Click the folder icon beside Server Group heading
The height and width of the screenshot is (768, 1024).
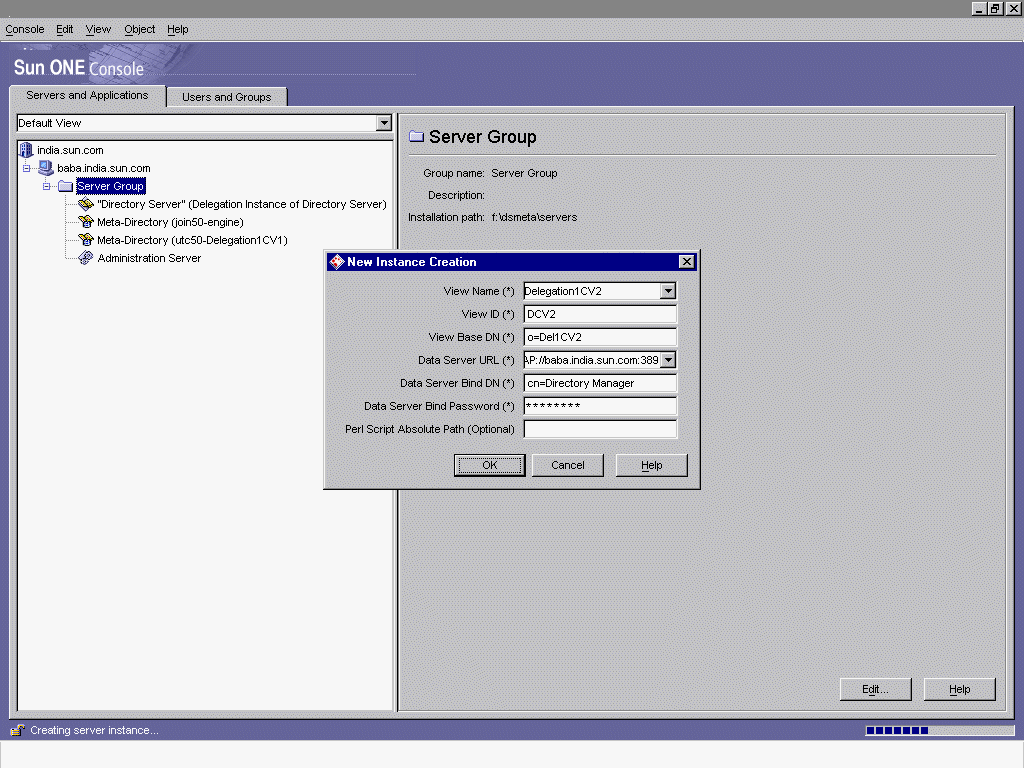click(416, 136)
